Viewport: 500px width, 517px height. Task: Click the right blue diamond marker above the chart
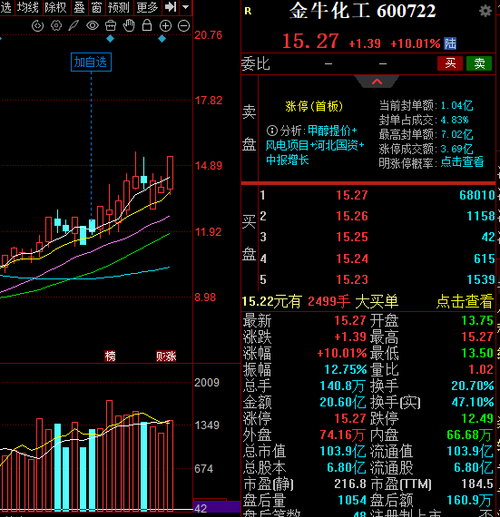click(x=162, y=39)
